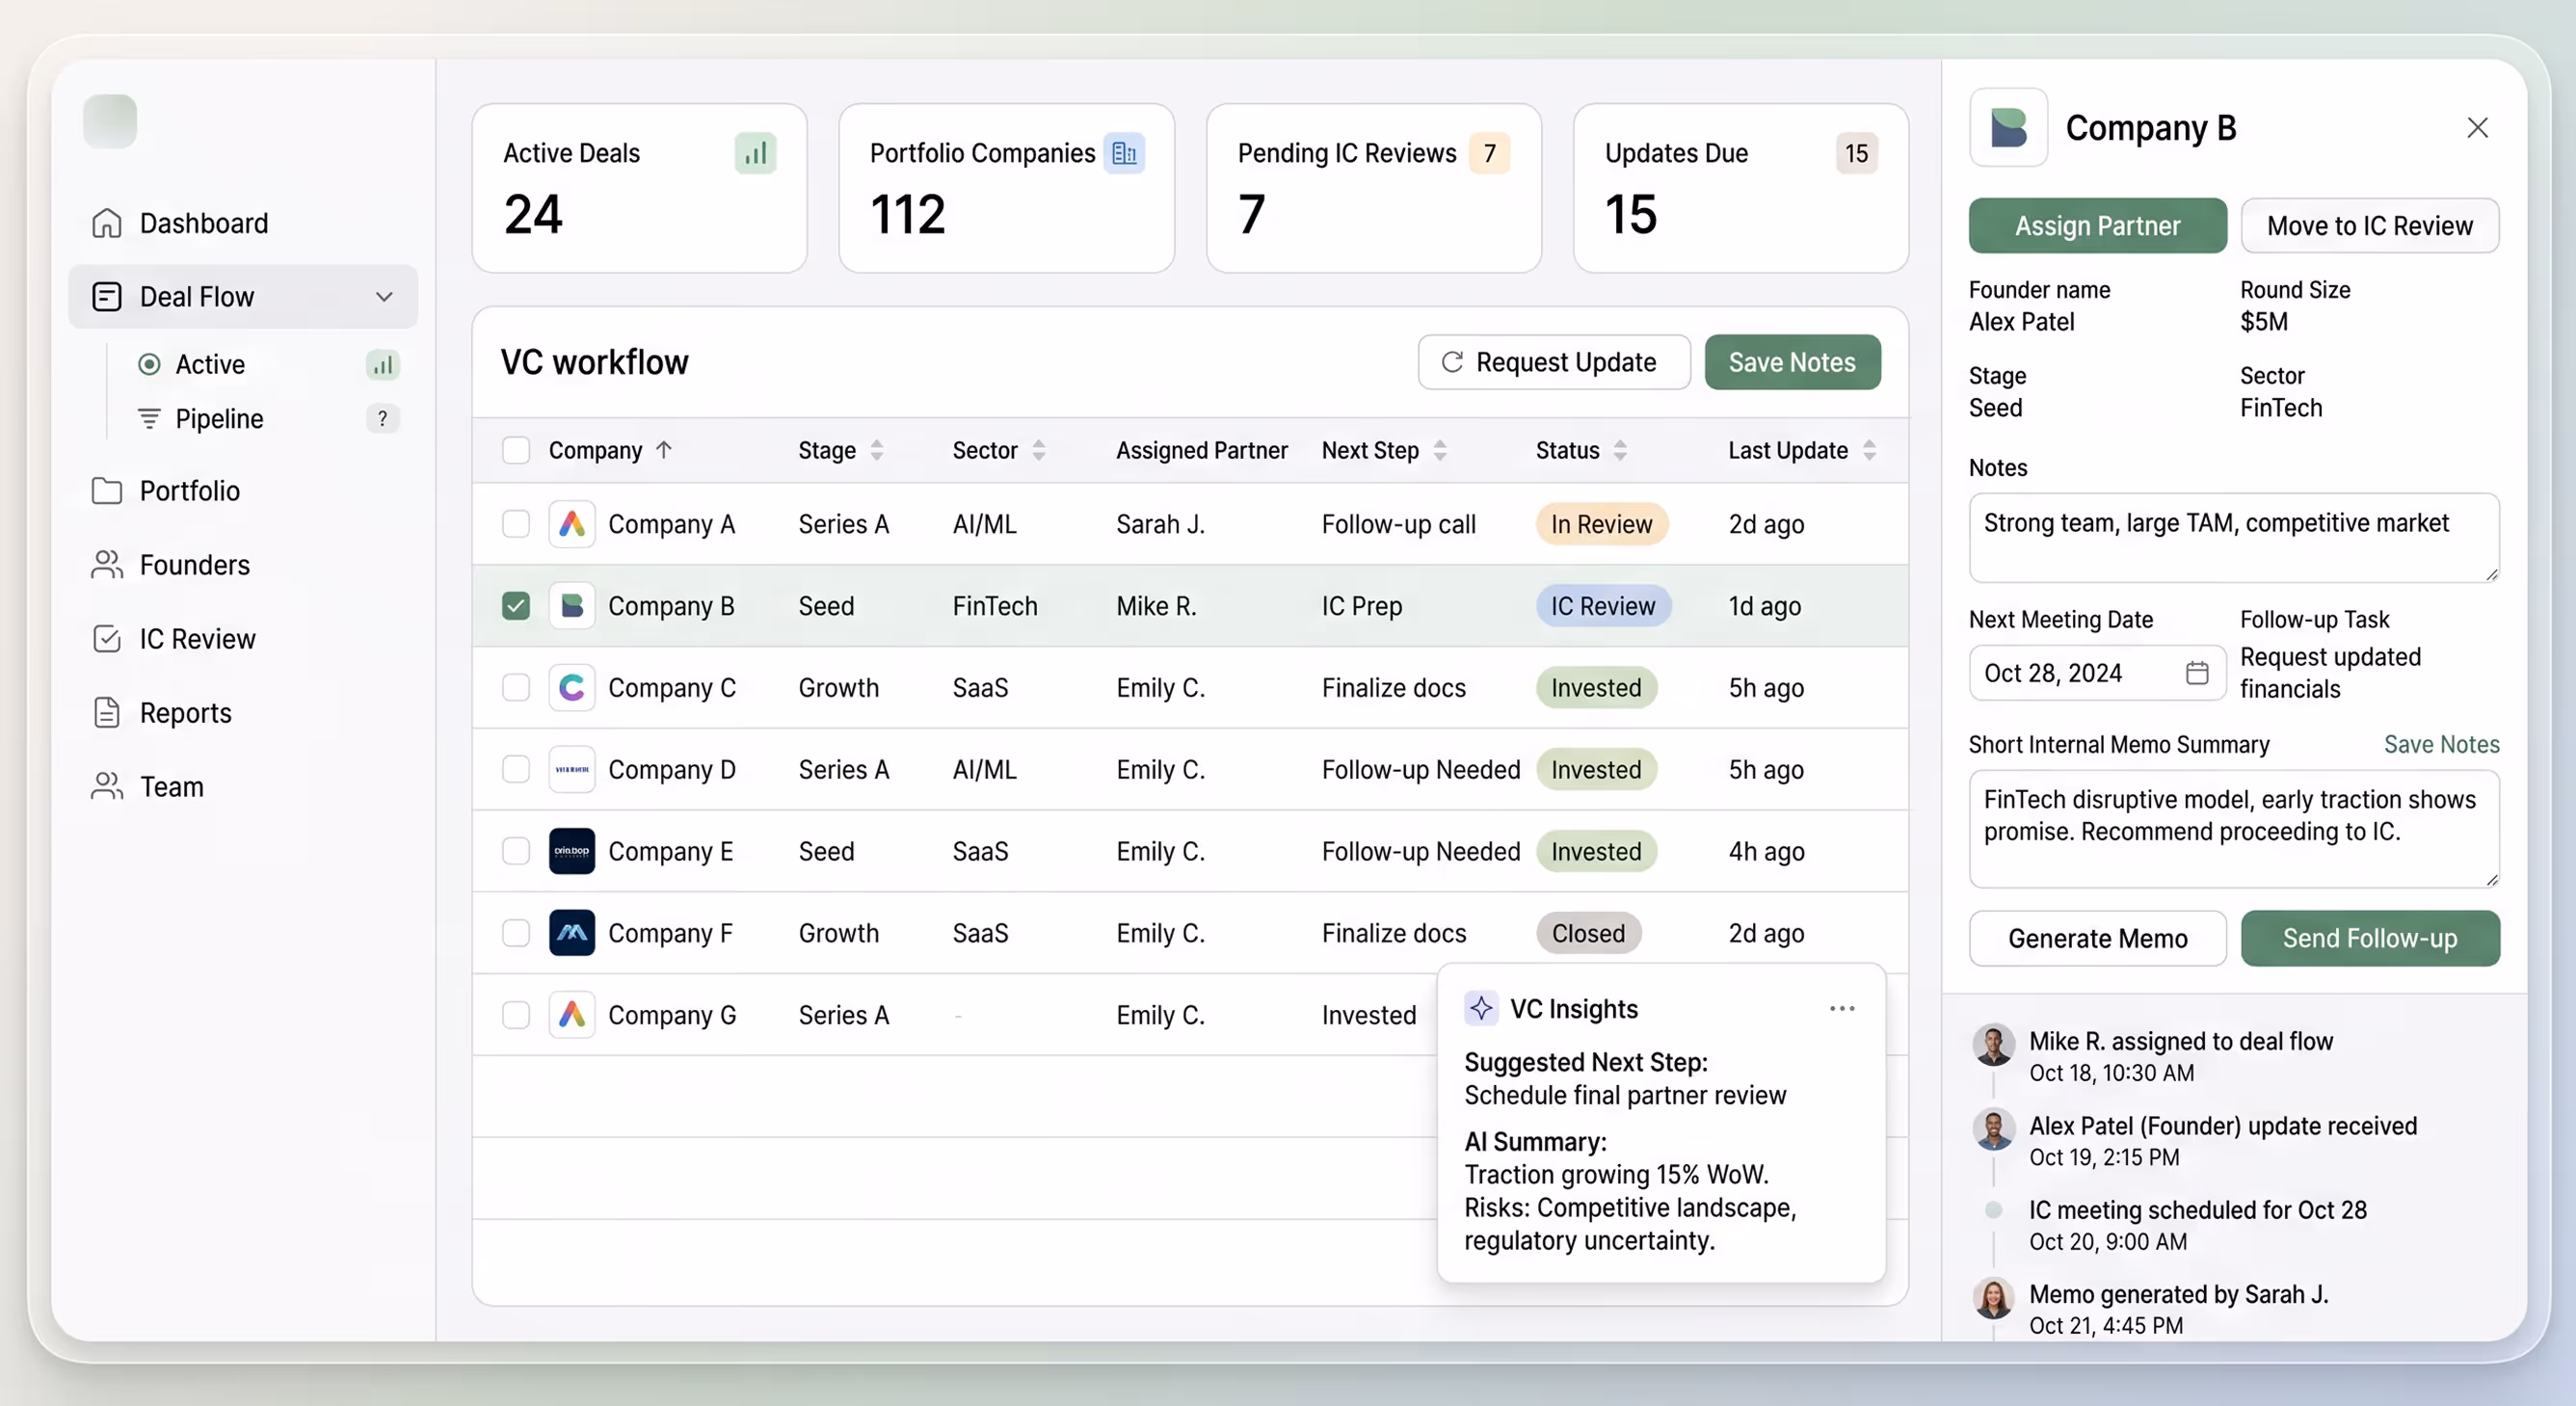Click the Request Update button
The height and width of the screenshot is (1406, 2576).
pos(1554,362)
